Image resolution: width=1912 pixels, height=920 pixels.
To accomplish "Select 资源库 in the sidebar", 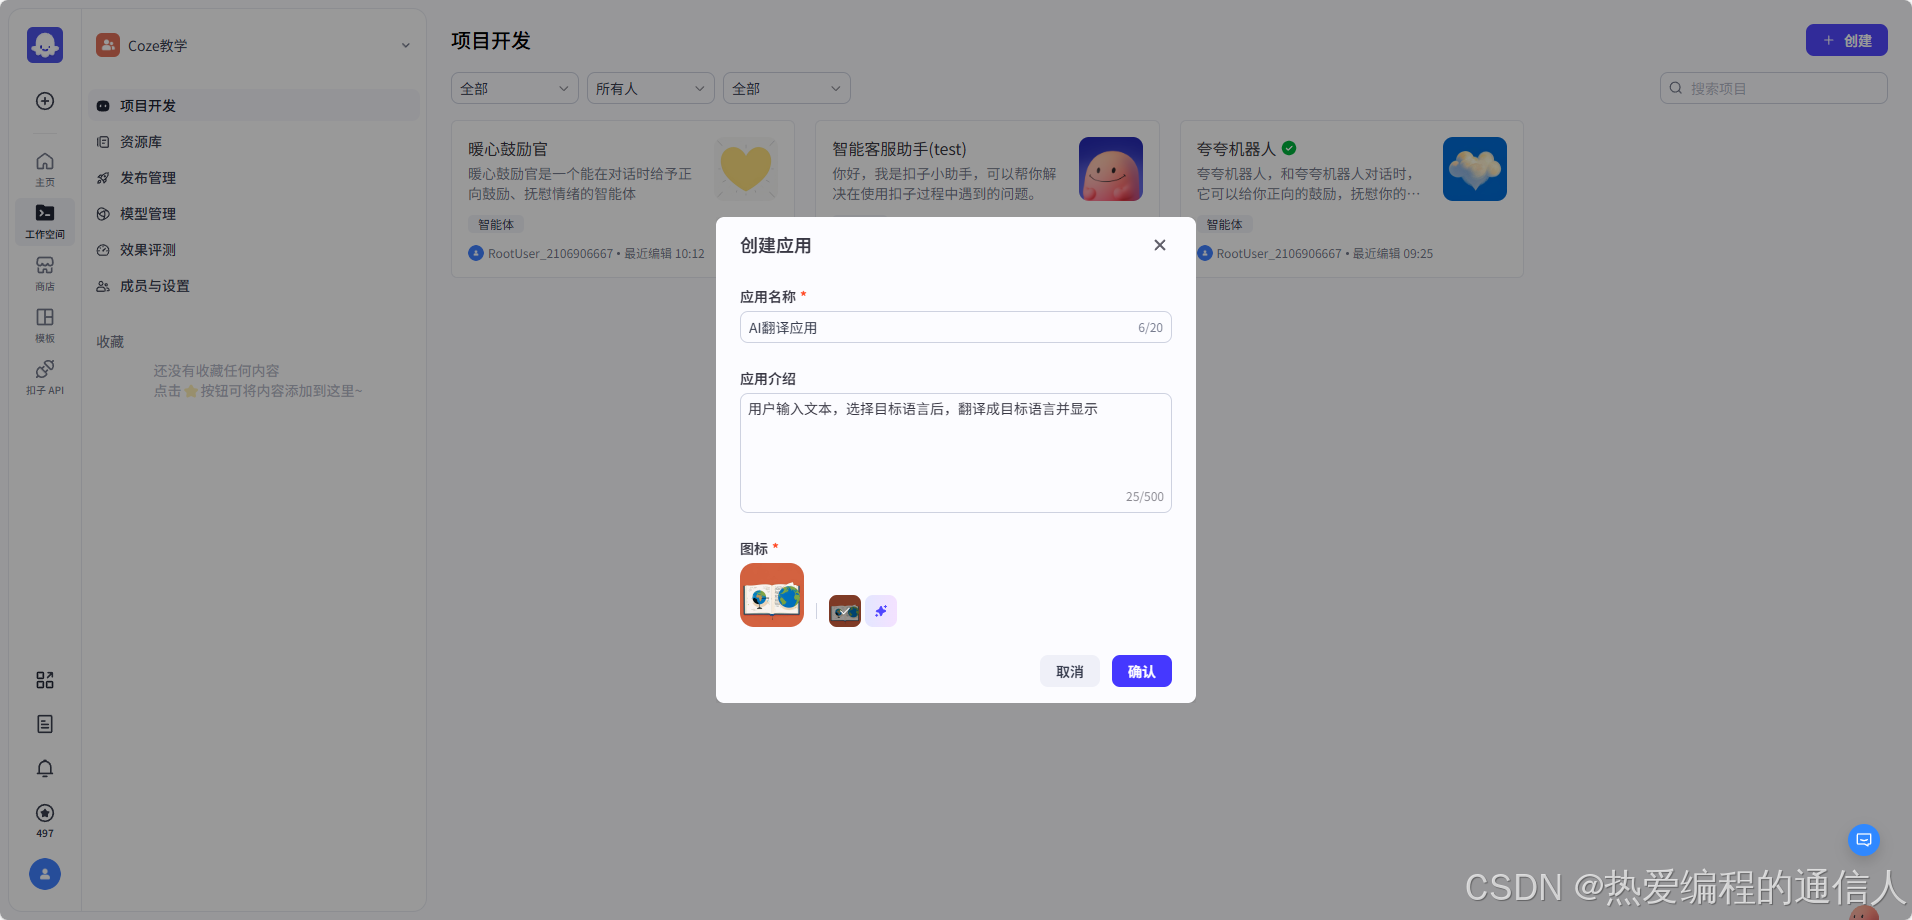I will tap(254, 141).
